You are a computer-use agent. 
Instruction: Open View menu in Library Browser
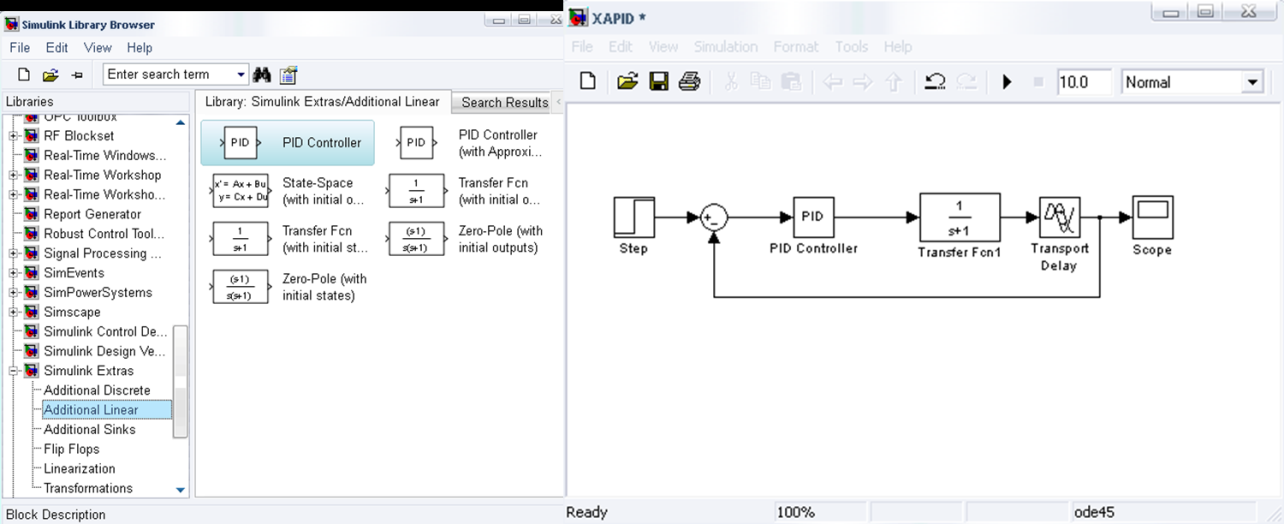[98, 48]
